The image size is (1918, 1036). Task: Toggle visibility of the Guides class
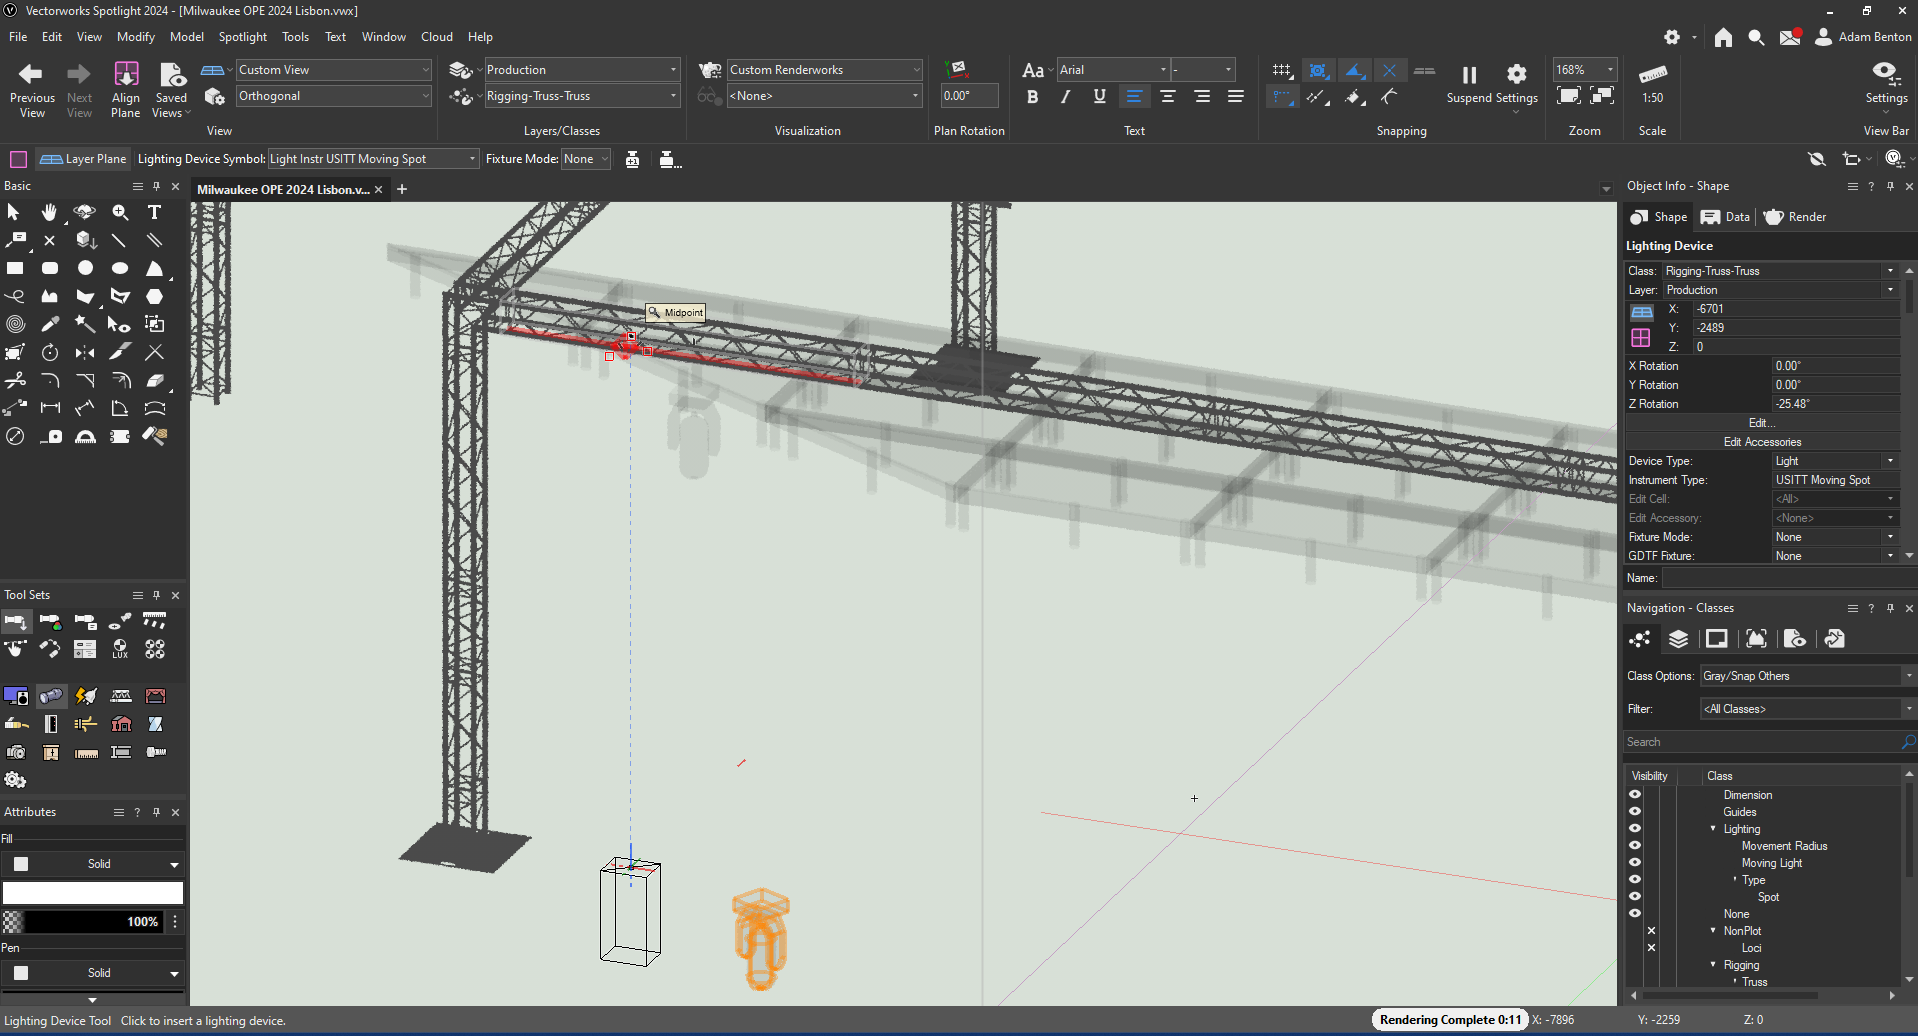tap(1636, 811)
